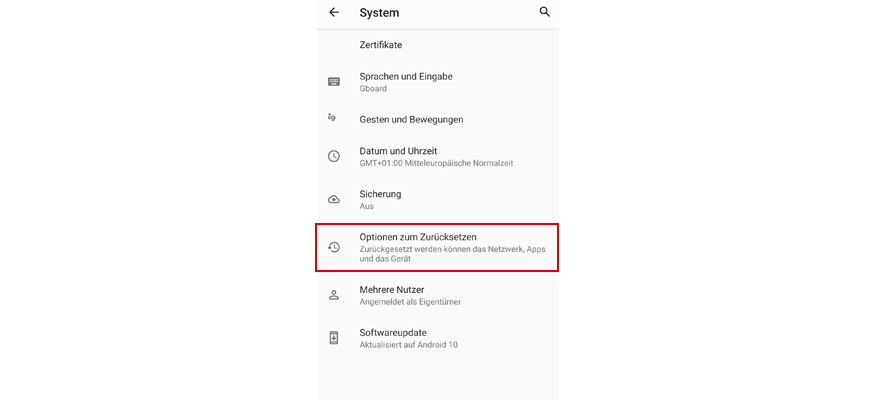Image resolution: width=879 pixels, height=400 pixels.
Task: Click the reset history icon
Action: coord(334,247)
